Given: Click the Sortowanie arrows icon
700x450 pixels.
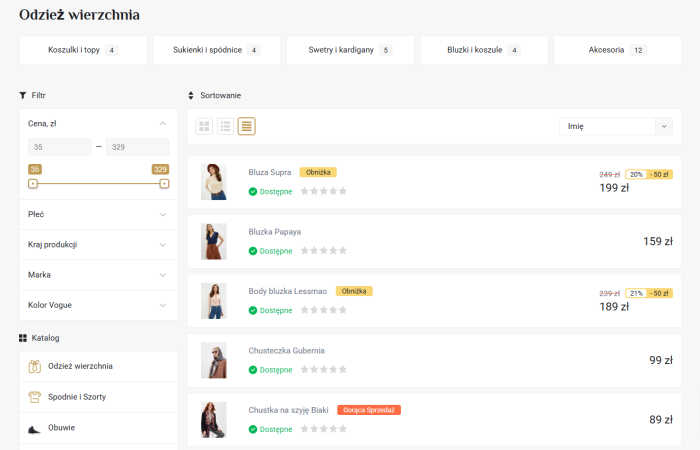Looking at the screenshot, I should (191, 95).
